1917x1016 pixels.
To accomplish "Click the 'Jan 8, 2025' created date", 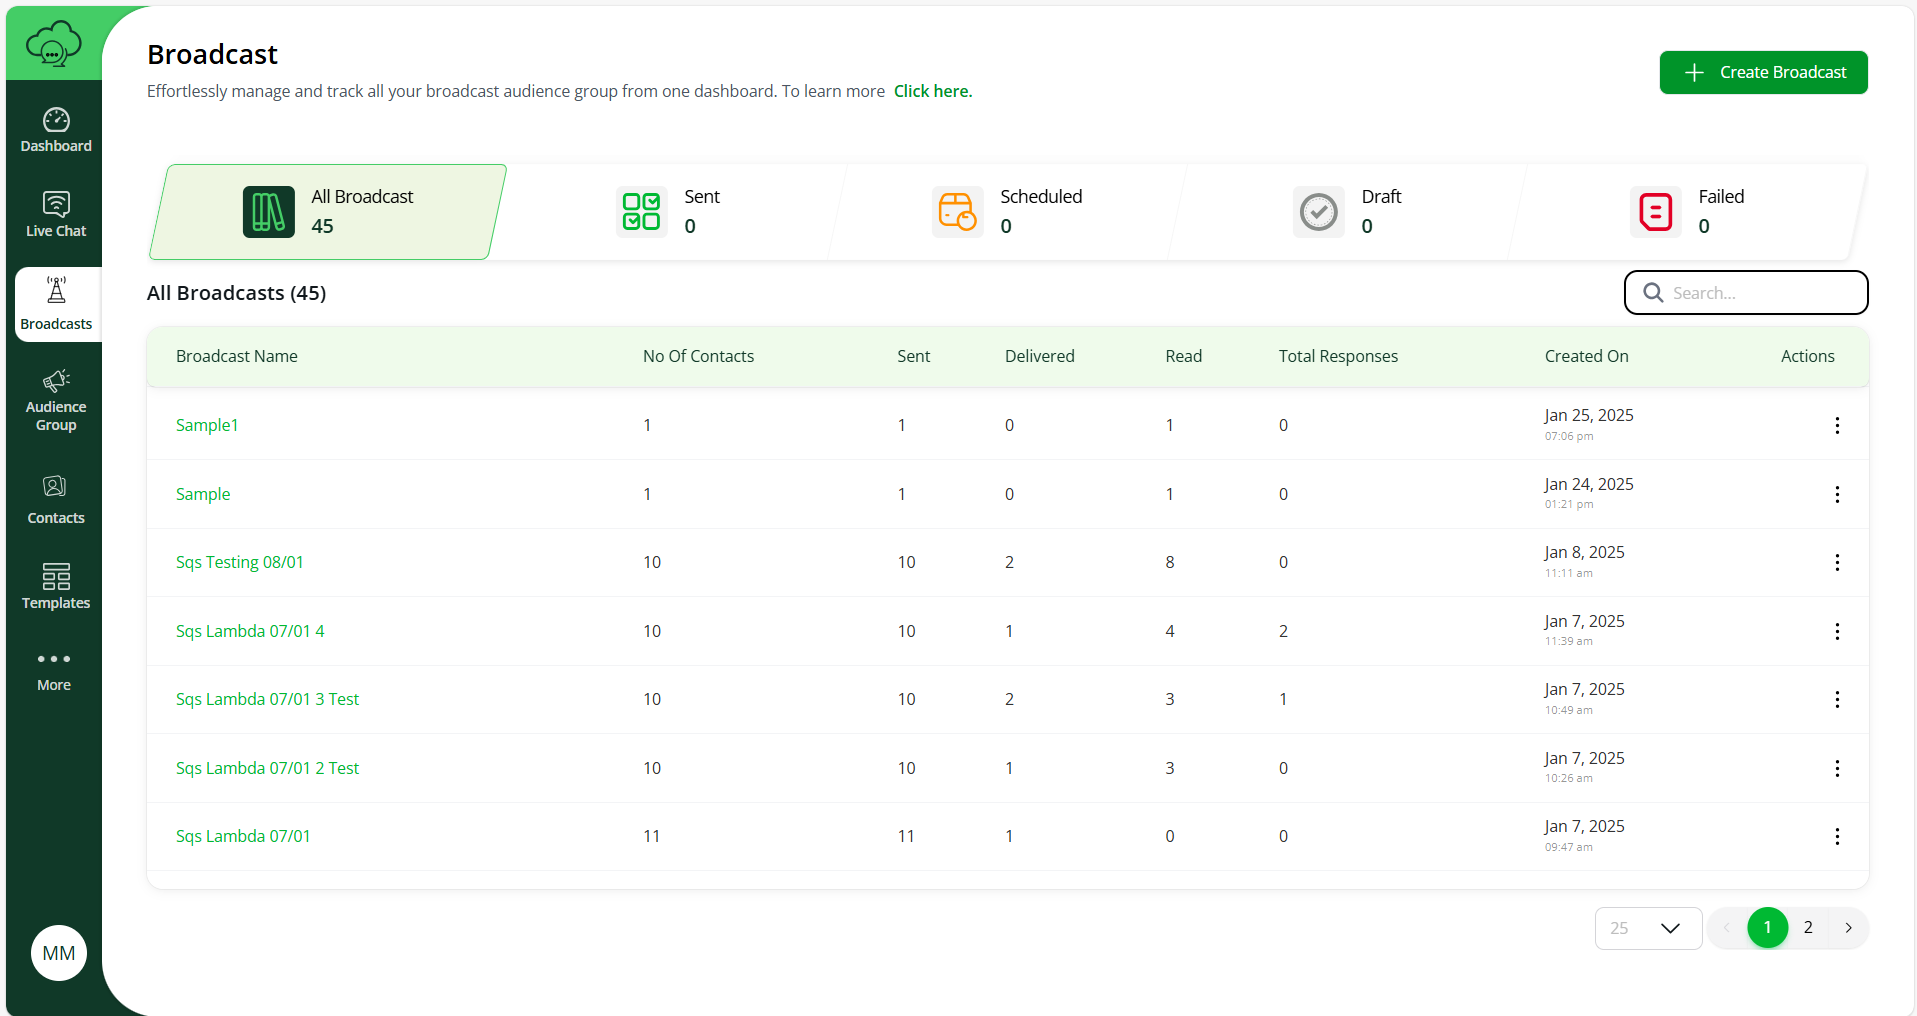I will point(1584,552).
